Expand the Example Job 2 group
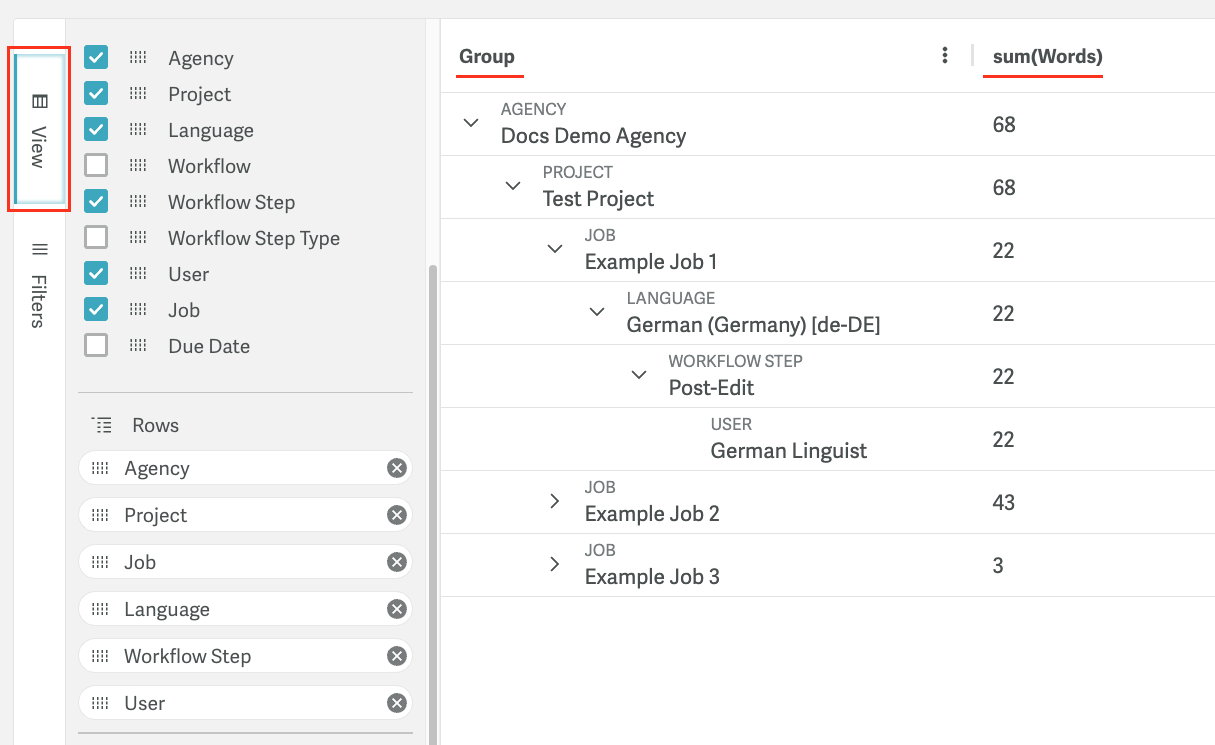 tap(555, 501)
